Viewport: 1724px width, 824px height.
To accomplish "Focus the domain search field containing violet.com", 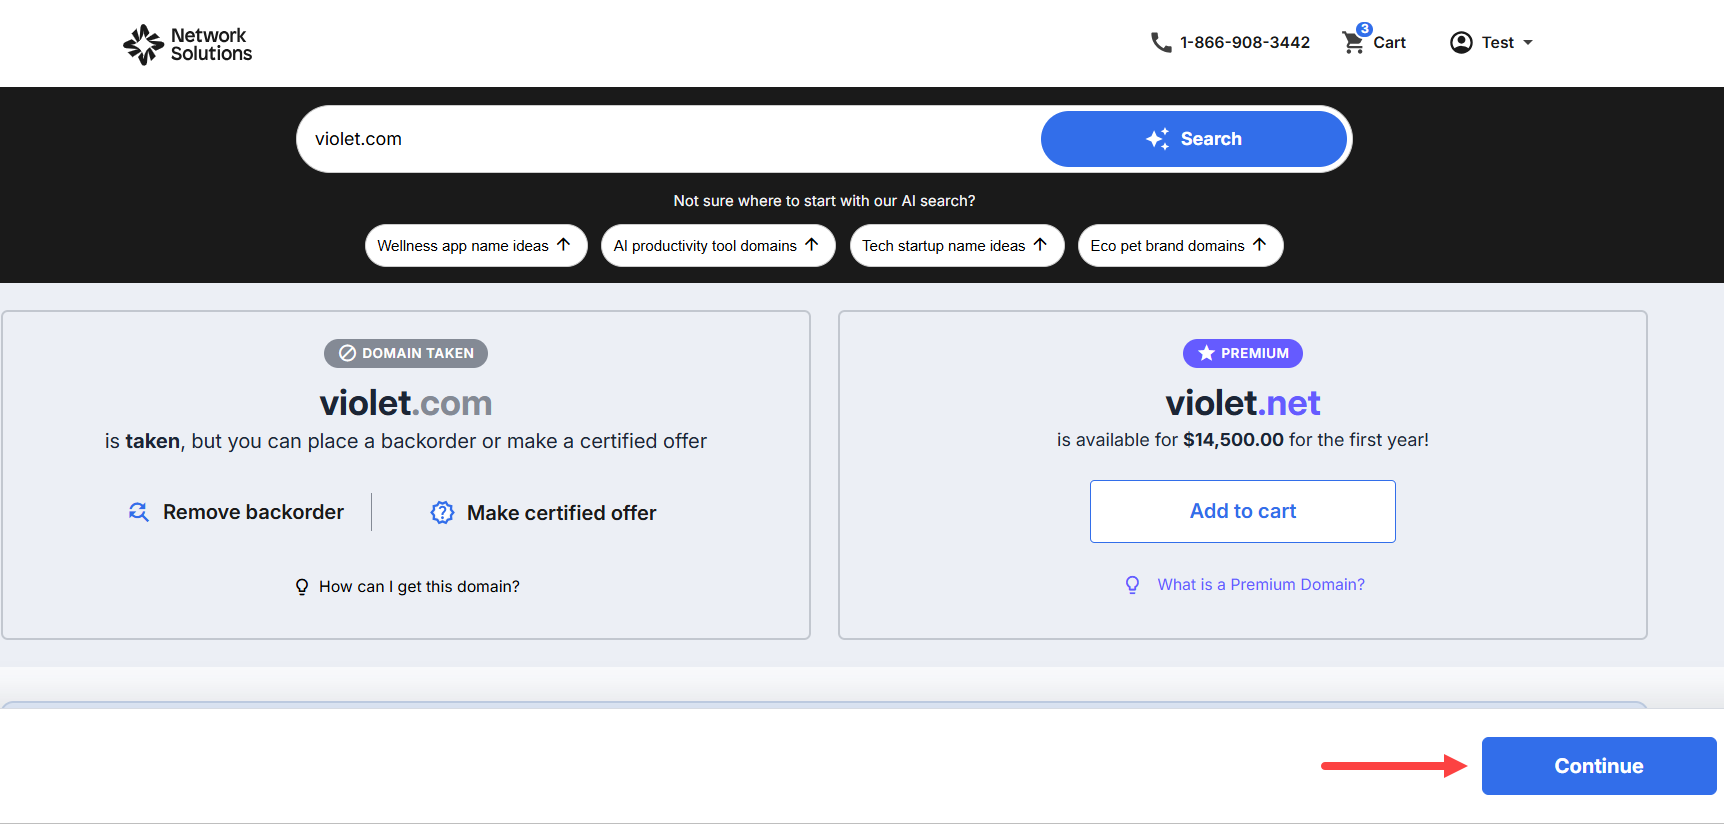I will coord(668,139).
